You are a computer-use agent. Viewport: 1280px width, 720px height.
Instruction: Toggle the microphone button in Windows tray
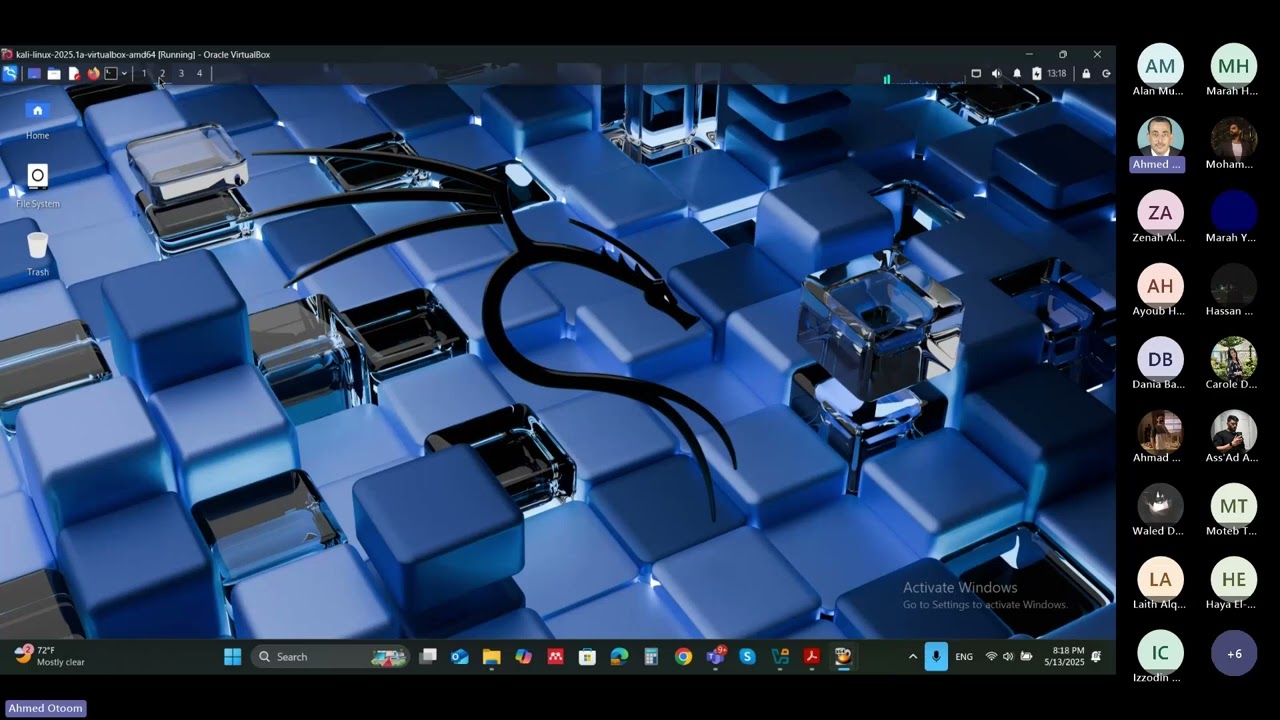[936, 657]
